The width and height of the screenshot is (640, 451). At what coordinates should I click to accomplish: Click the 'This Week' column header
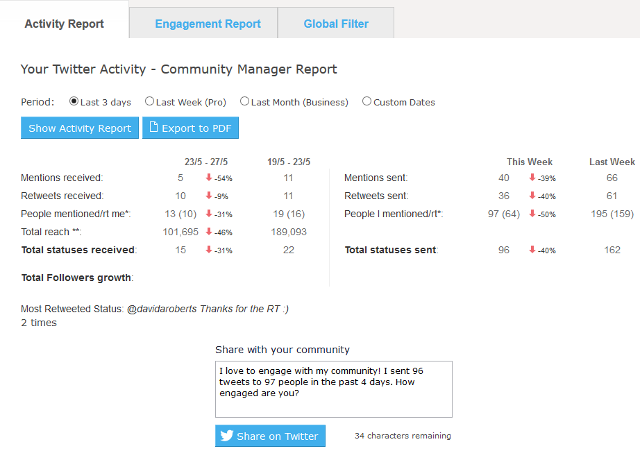[529, 162]
